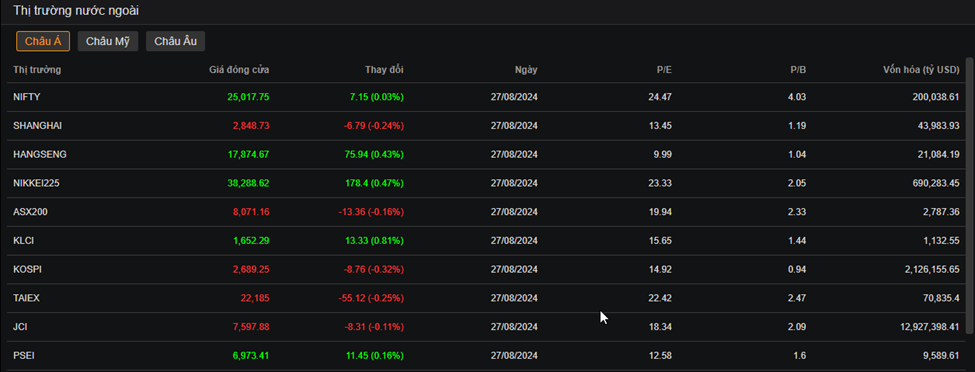Screen dimensions: 975x372
Task: Click the Thị trường column header
Action: coord(37,70)
